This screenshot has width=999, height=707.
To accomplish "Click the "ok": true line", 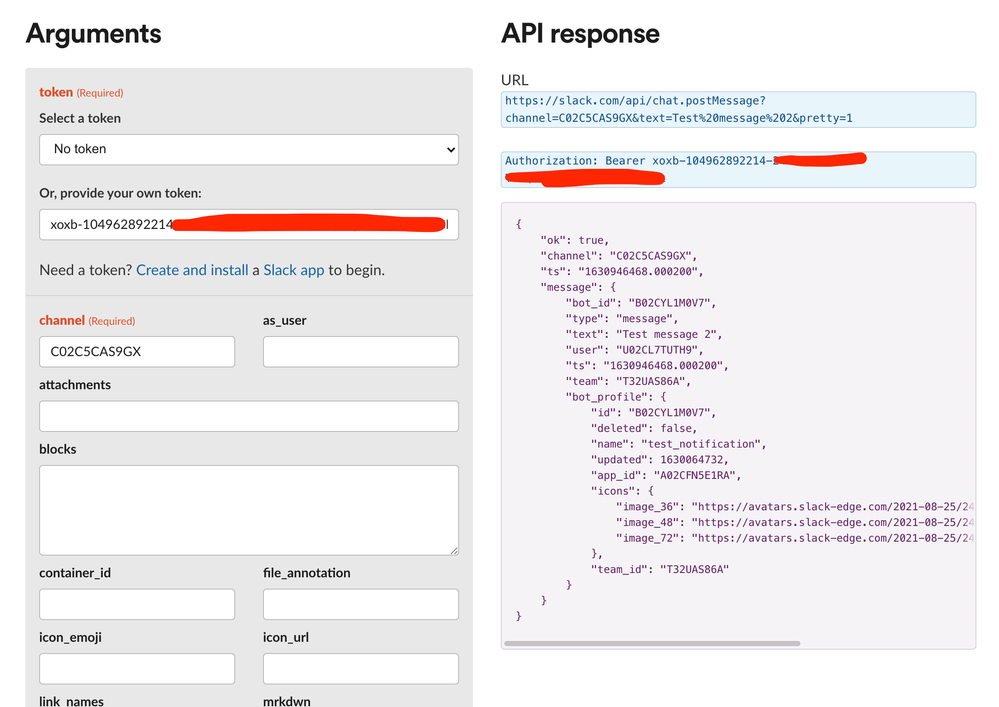I will click(575, 240).
